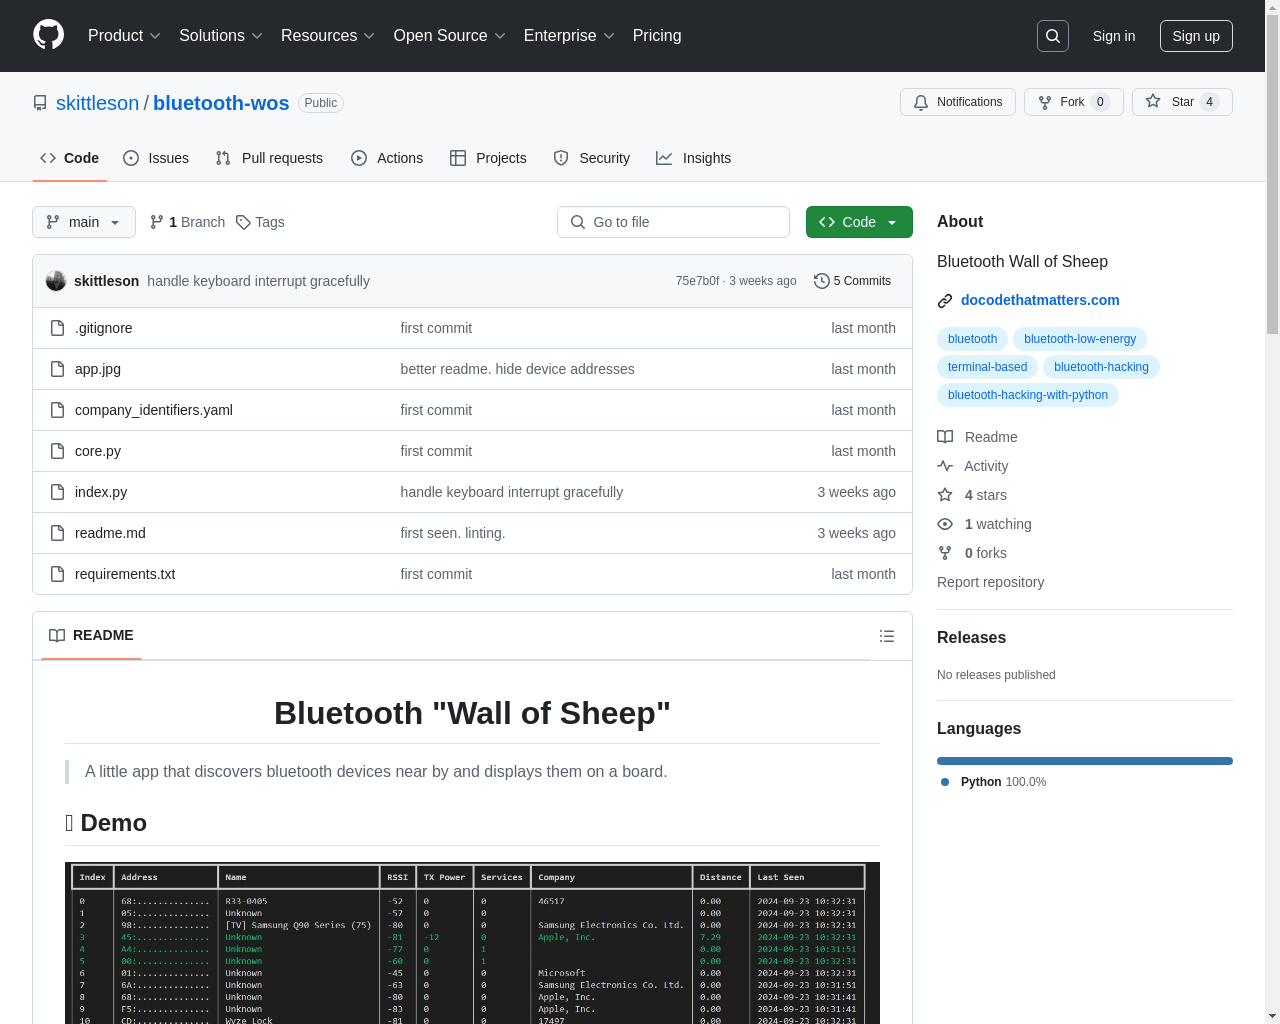Image resolution: width=1280 pixels, height=1024 pixels.
Task: Select the Code repository tab
Action: coord(70,158)
